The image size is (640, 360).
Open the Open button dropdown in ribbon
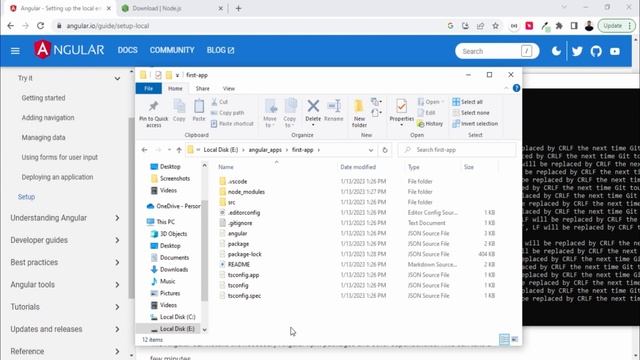click(443, 102)
